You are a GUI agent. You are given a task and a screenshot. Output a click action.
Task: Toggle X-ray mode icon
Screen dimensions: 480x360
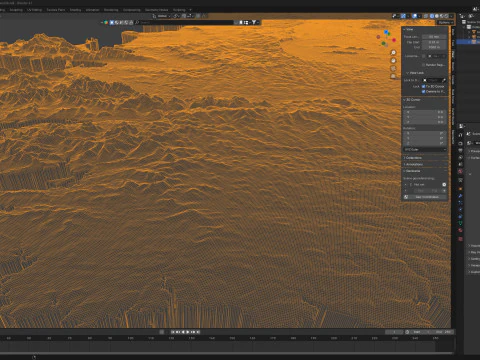point(426,16)
